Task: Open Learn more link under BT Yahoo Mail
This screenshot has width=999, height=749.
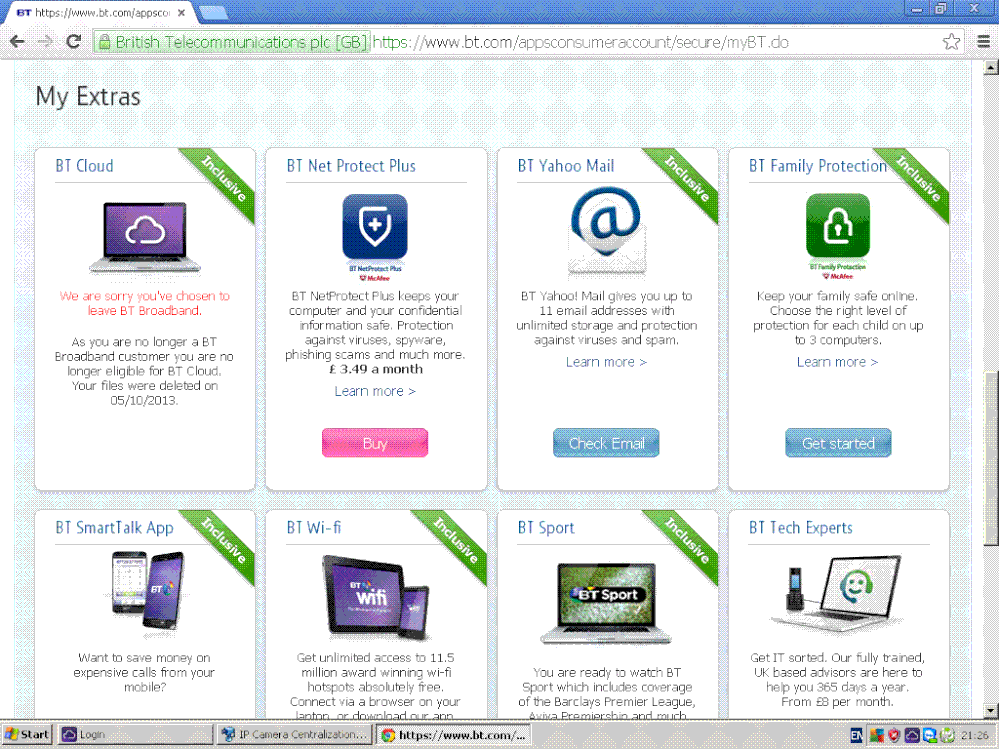Action: click(606, 362)
